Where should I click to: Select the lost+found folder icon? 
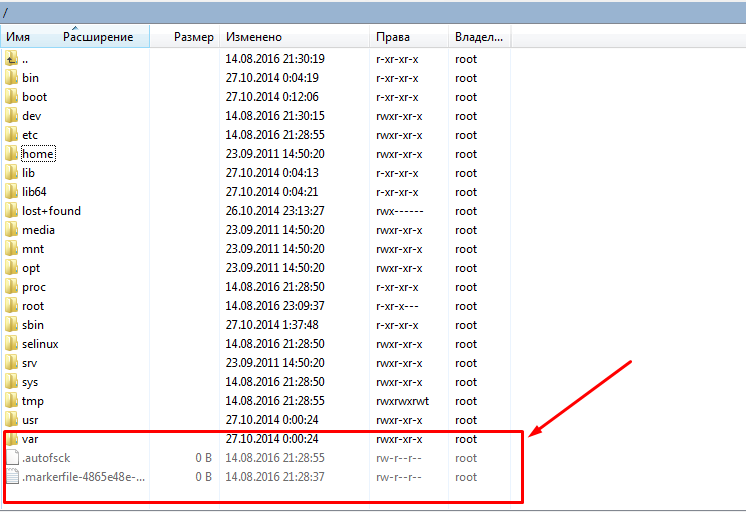12,211
